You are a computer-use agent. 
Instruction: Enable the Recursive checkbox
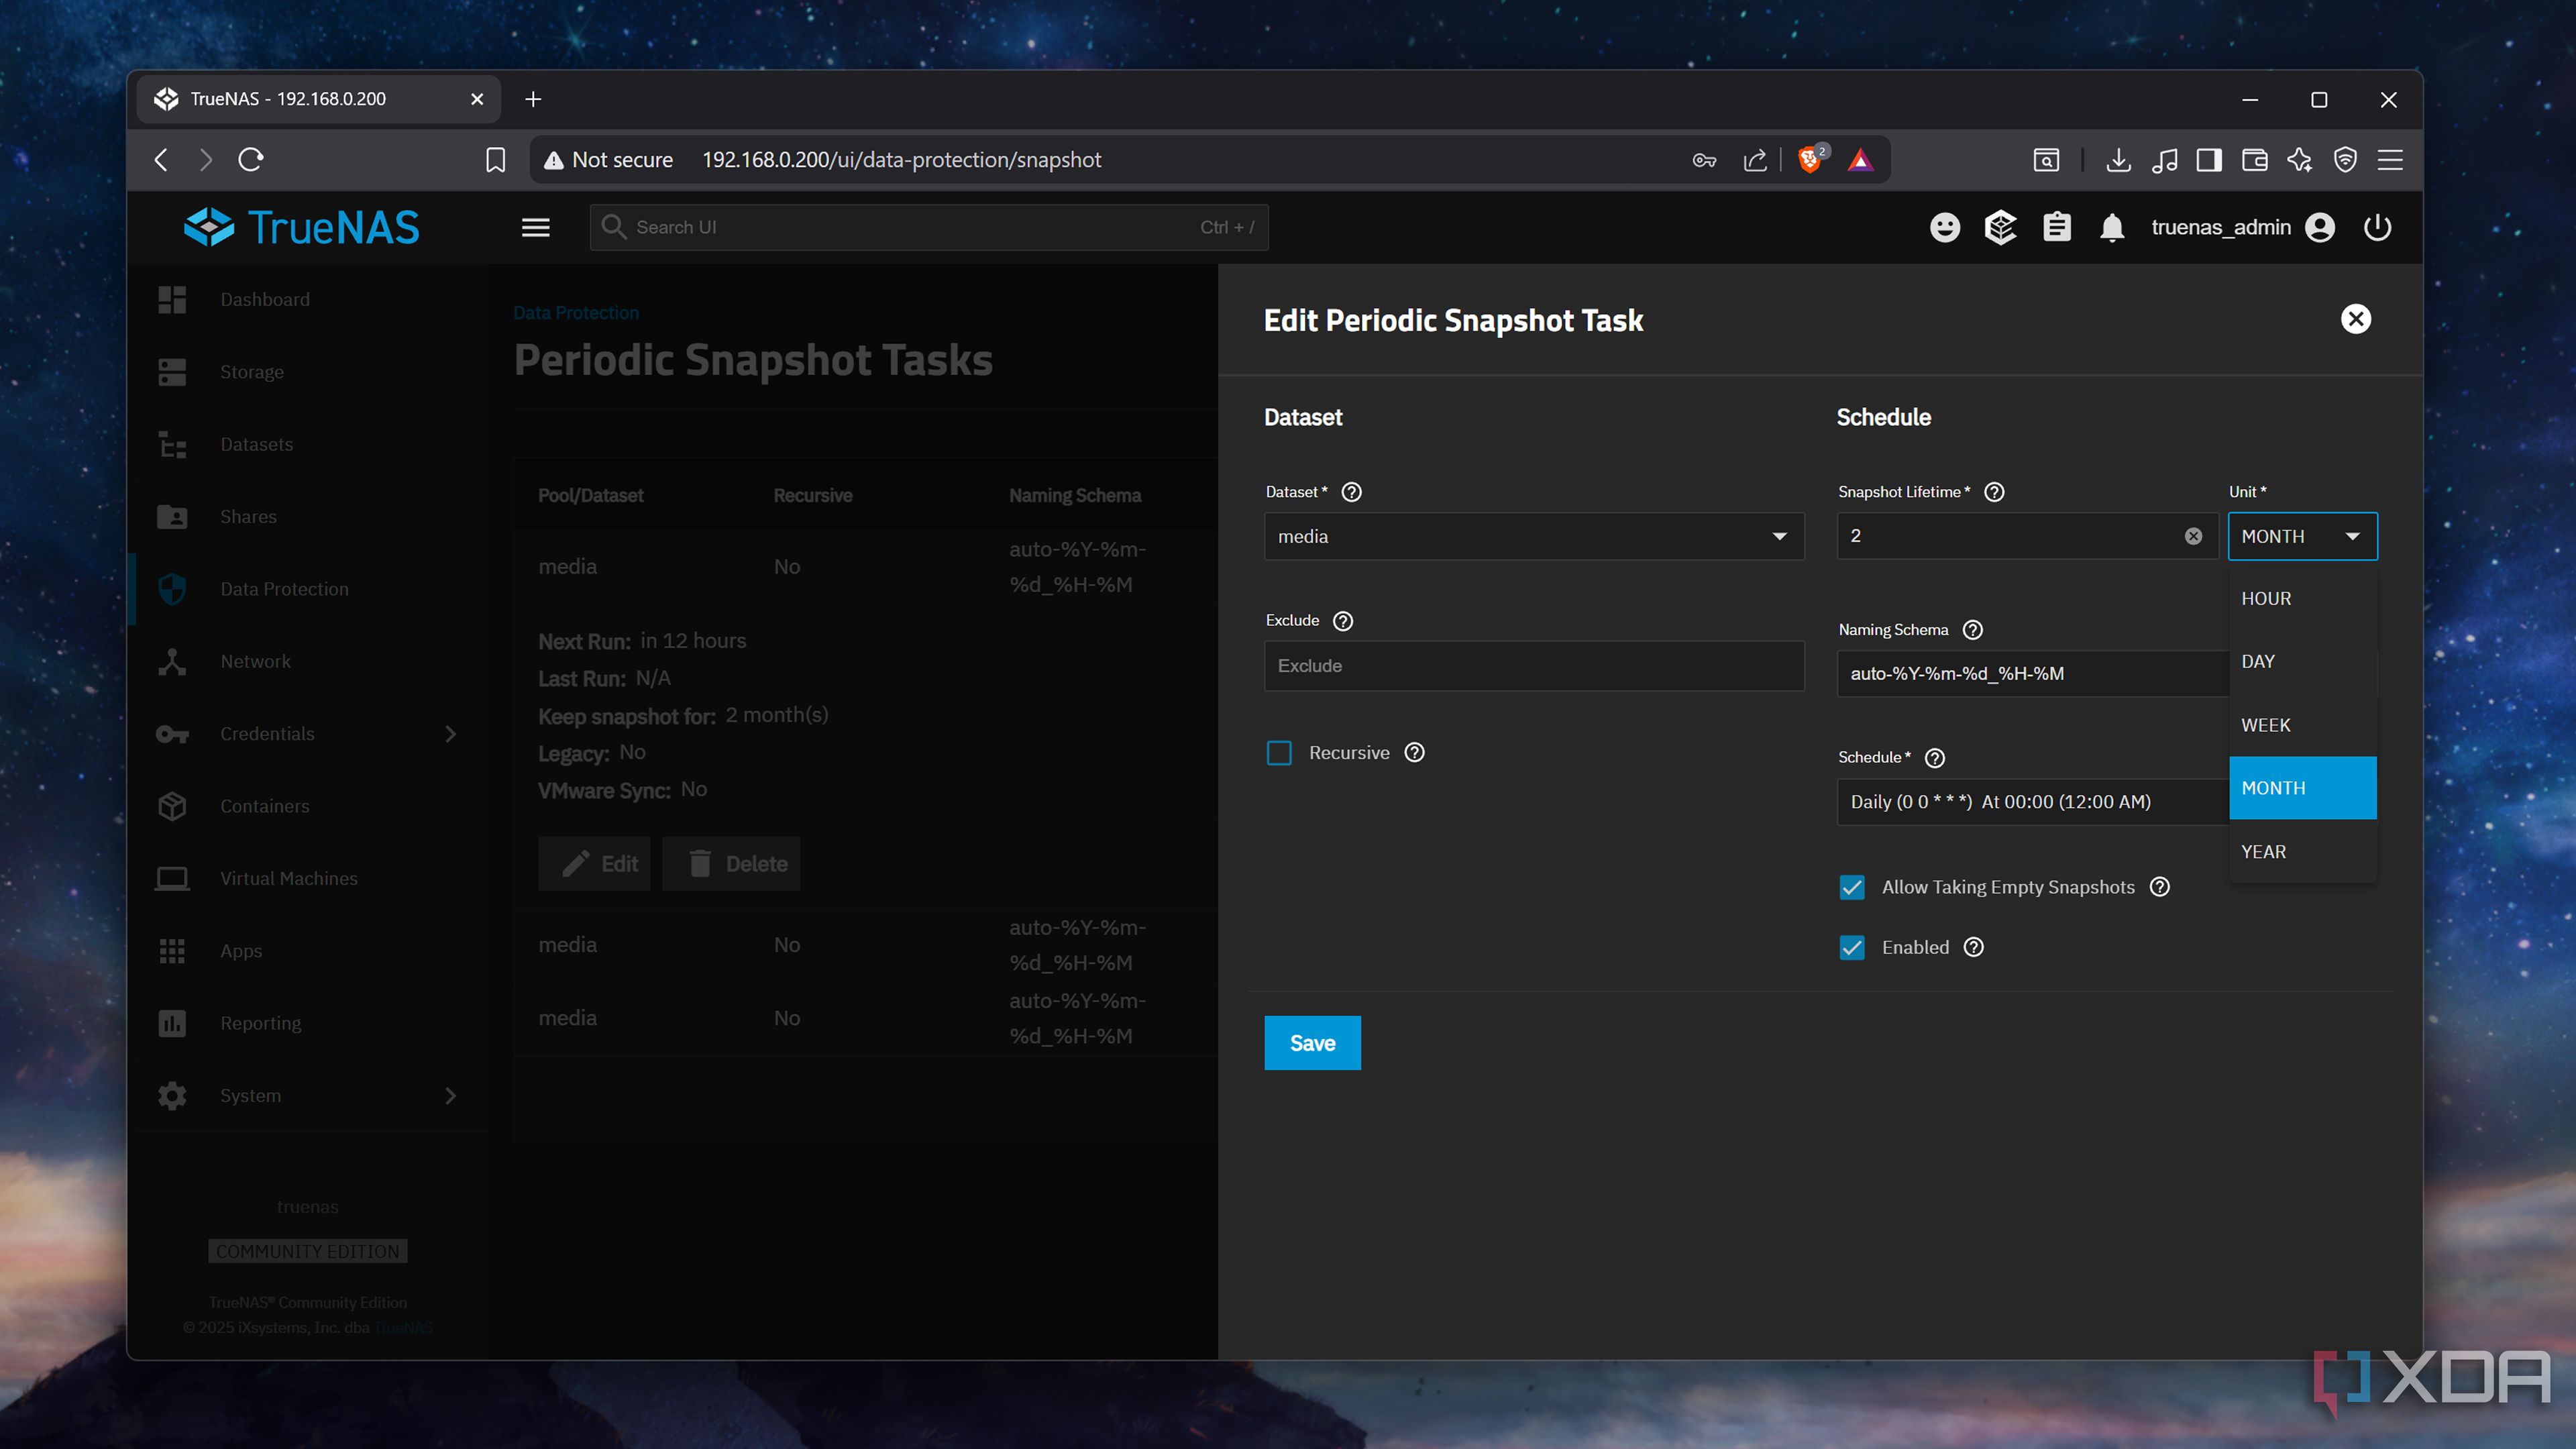point(1279,753)
